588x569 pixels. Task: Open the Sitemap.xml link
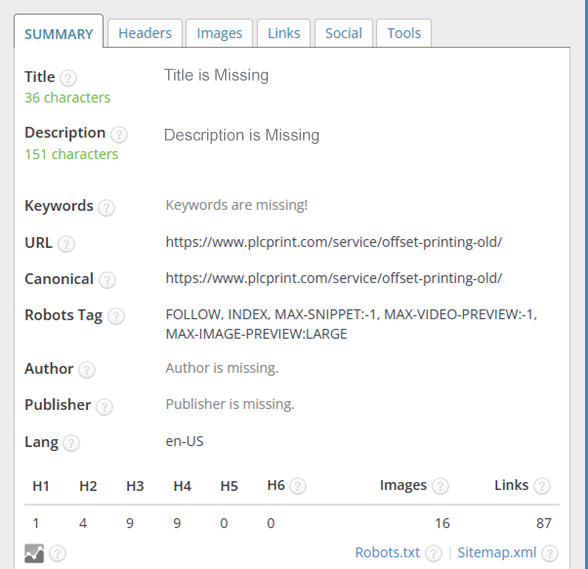(x=497, y=552)
